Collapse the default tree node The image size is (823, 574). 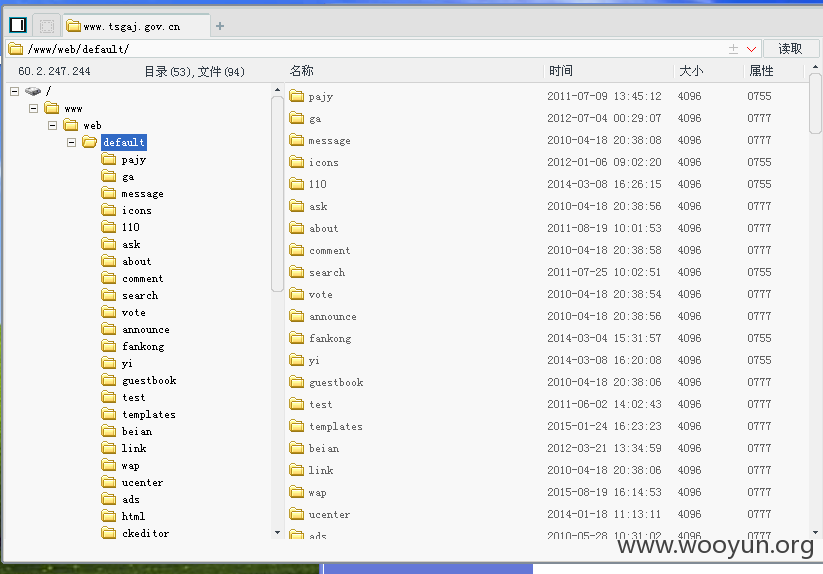pyautogui.click(x=71, y=142)
